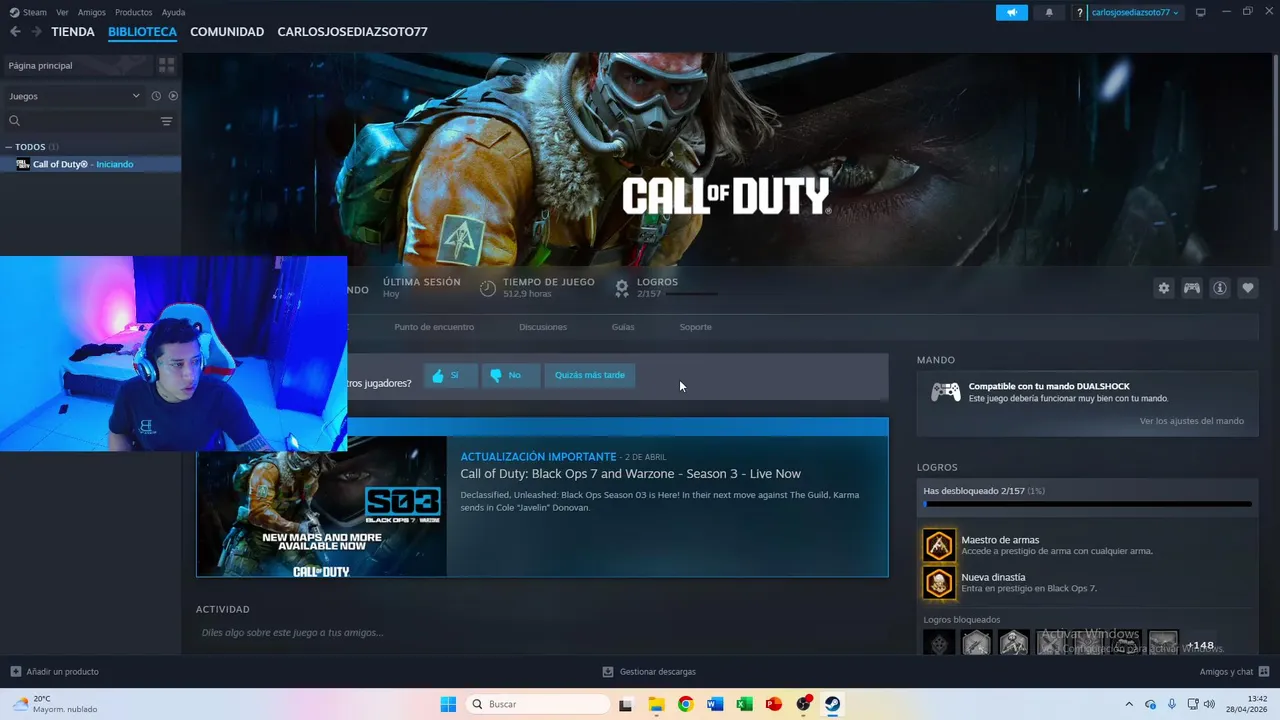Viewport: 1280px width, 720px height.
Task: Choose Quizás más tarde
Action: (590, 375)
